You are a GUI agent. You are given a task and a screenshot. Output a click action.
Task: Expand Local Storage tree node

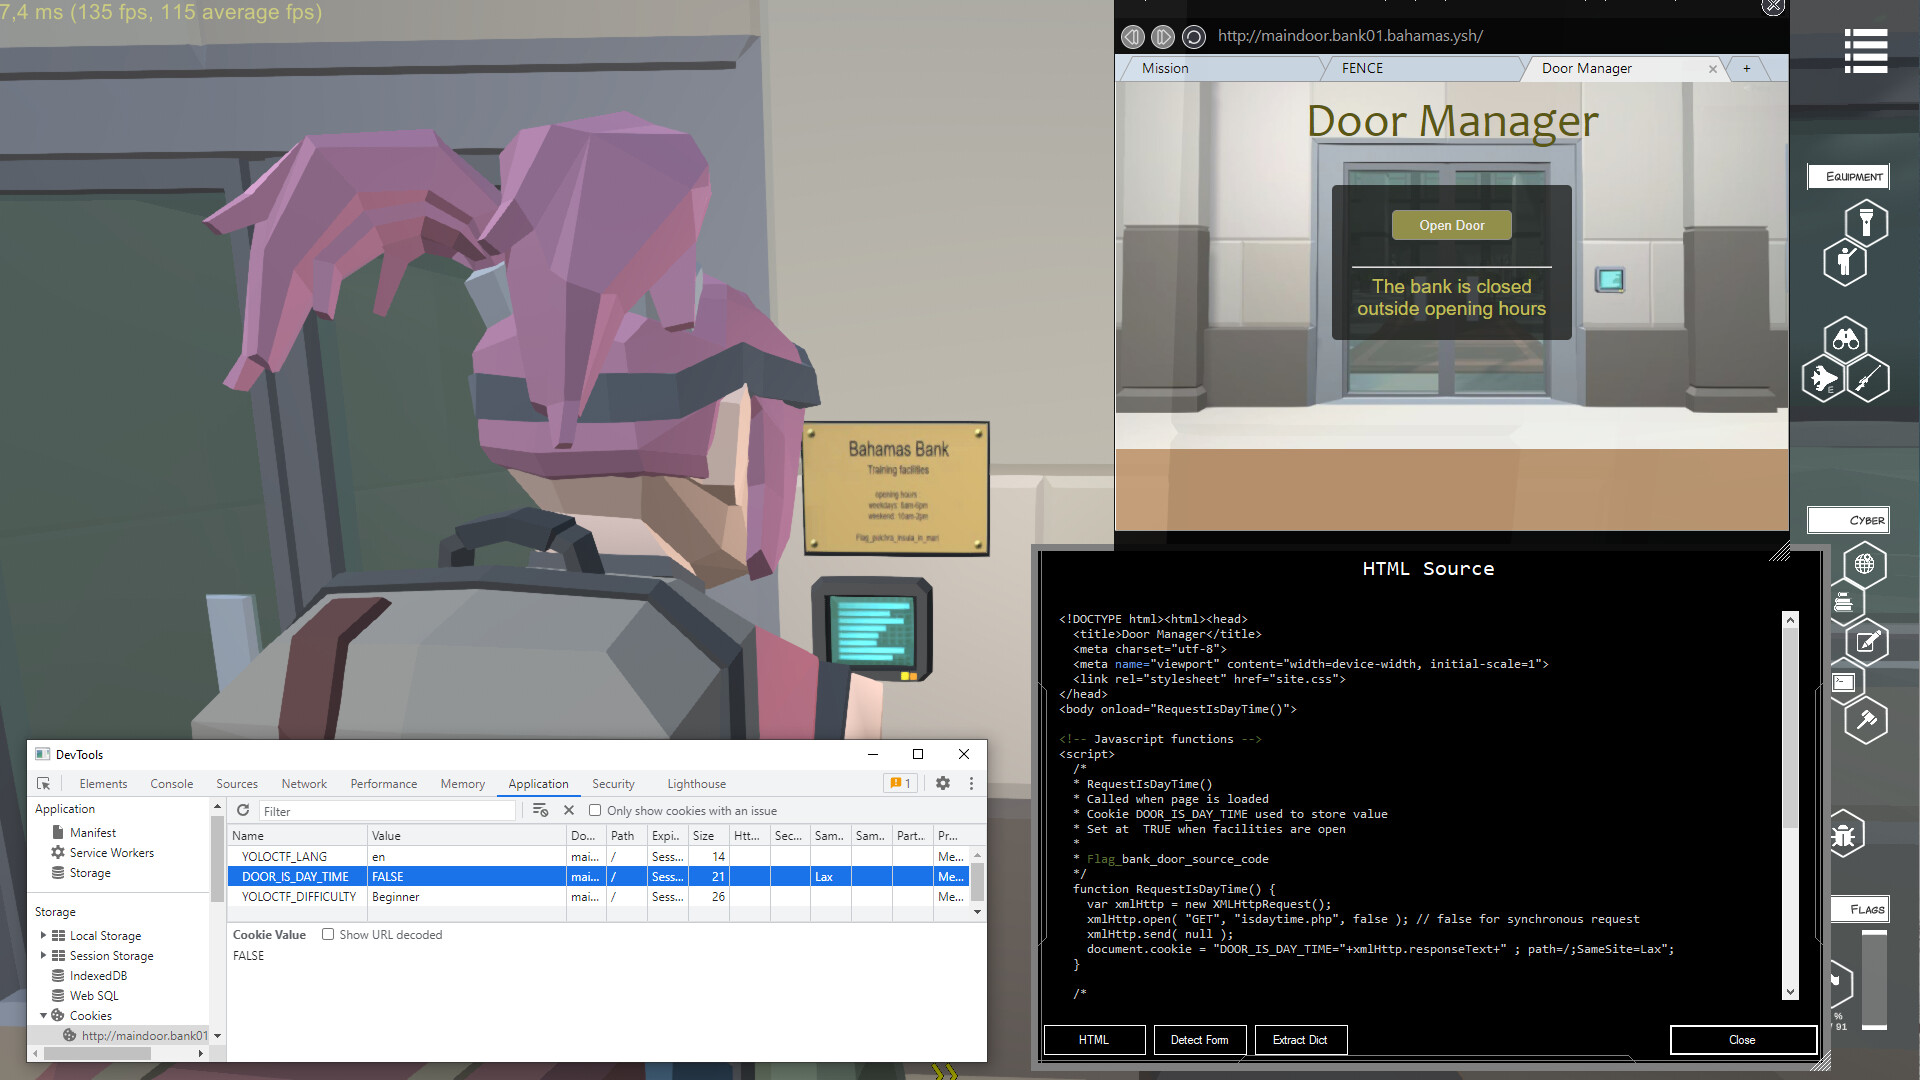pyautogui.click(x=43, y=936)
